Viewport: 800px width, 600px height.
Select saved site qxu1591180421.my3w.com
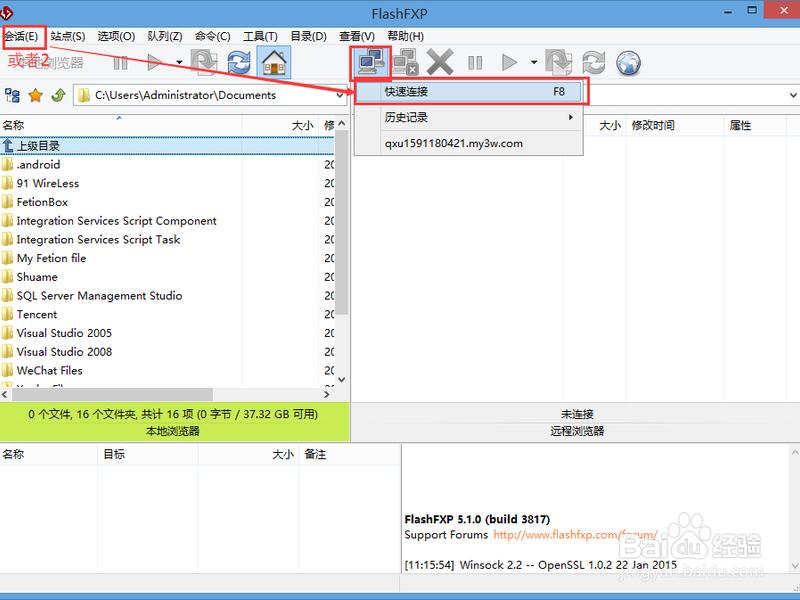pyautogui.click(x=468, y=143)
